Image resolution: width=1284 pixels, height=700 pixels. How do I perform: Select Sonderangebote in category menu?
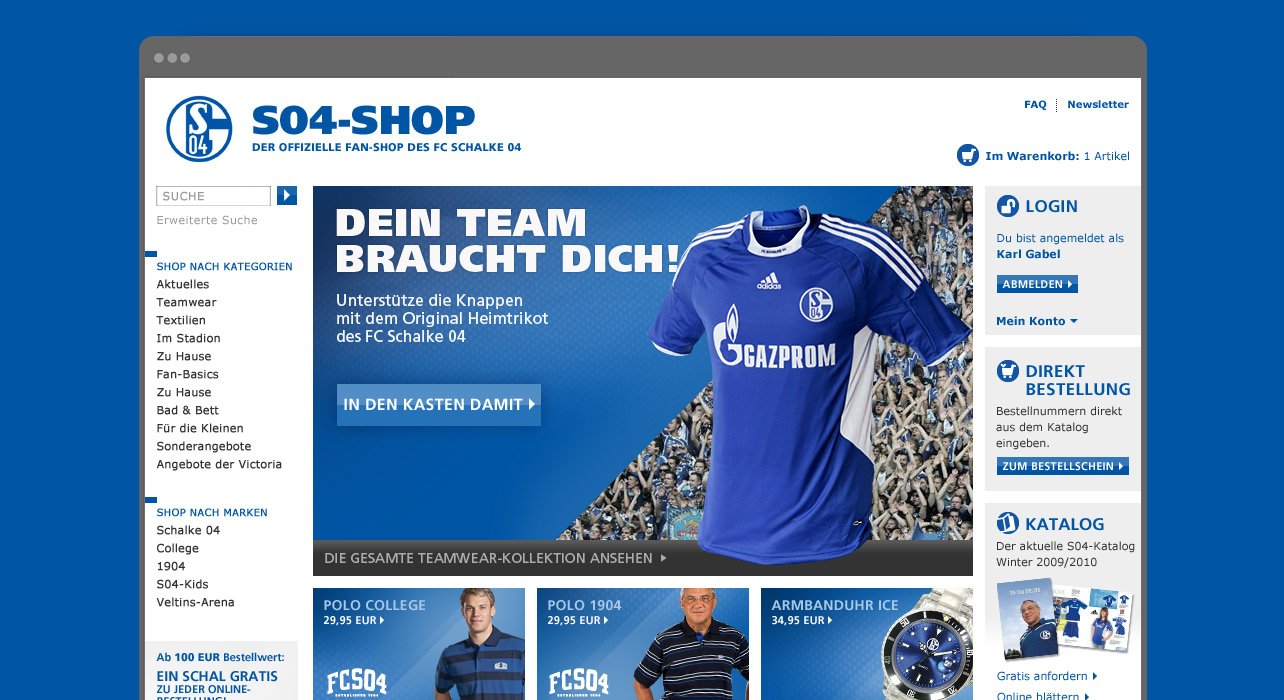pyautogui.click(x=204, y=446)
